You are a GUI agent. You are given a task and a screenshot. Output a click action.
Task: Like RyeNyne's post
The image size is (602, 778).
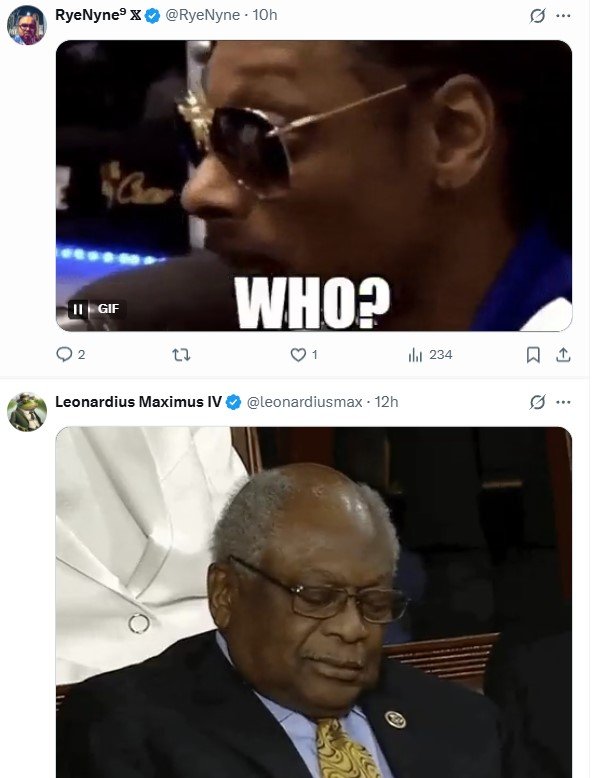click(298, 355)
